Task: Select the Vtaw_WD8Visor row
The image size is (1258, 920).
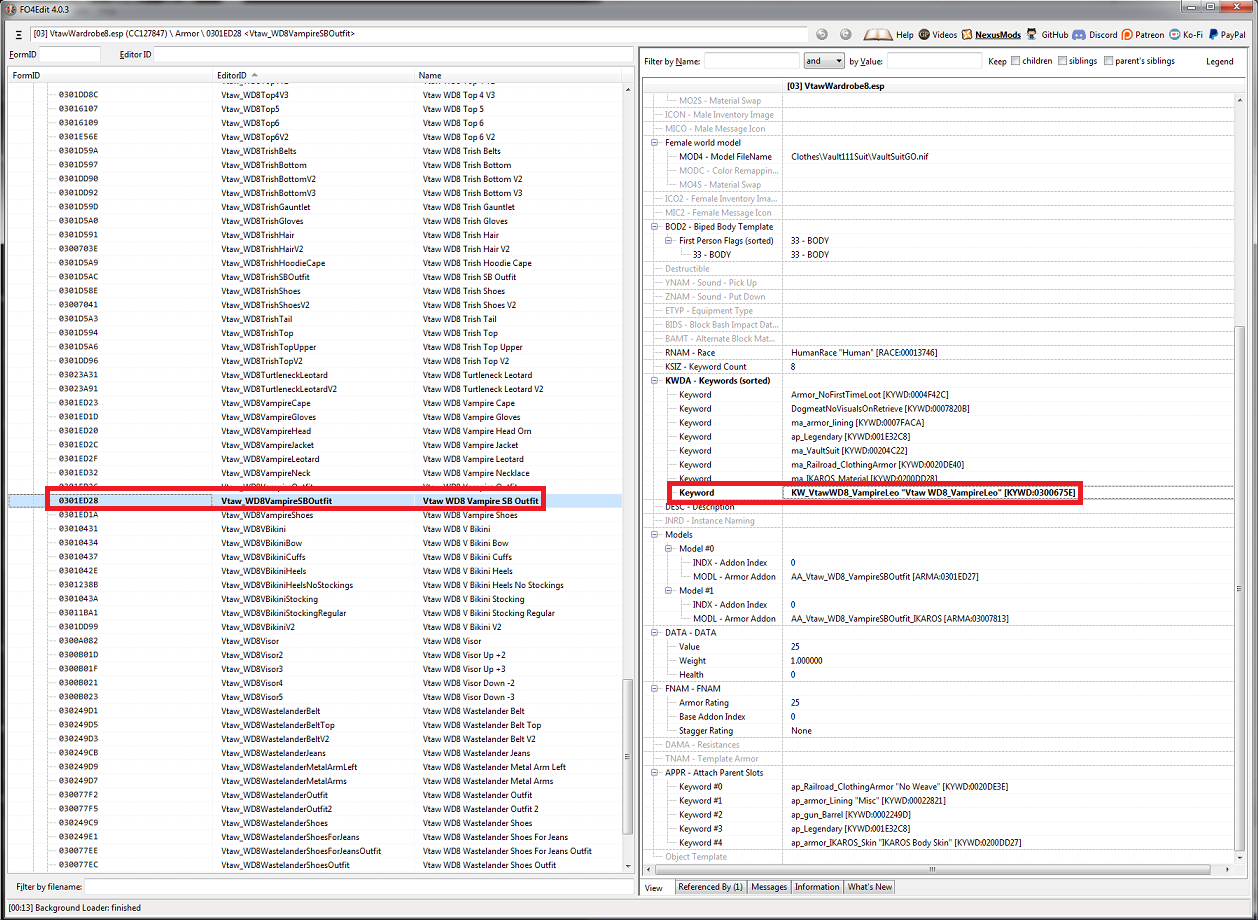Action: click(x=314, y=641)
